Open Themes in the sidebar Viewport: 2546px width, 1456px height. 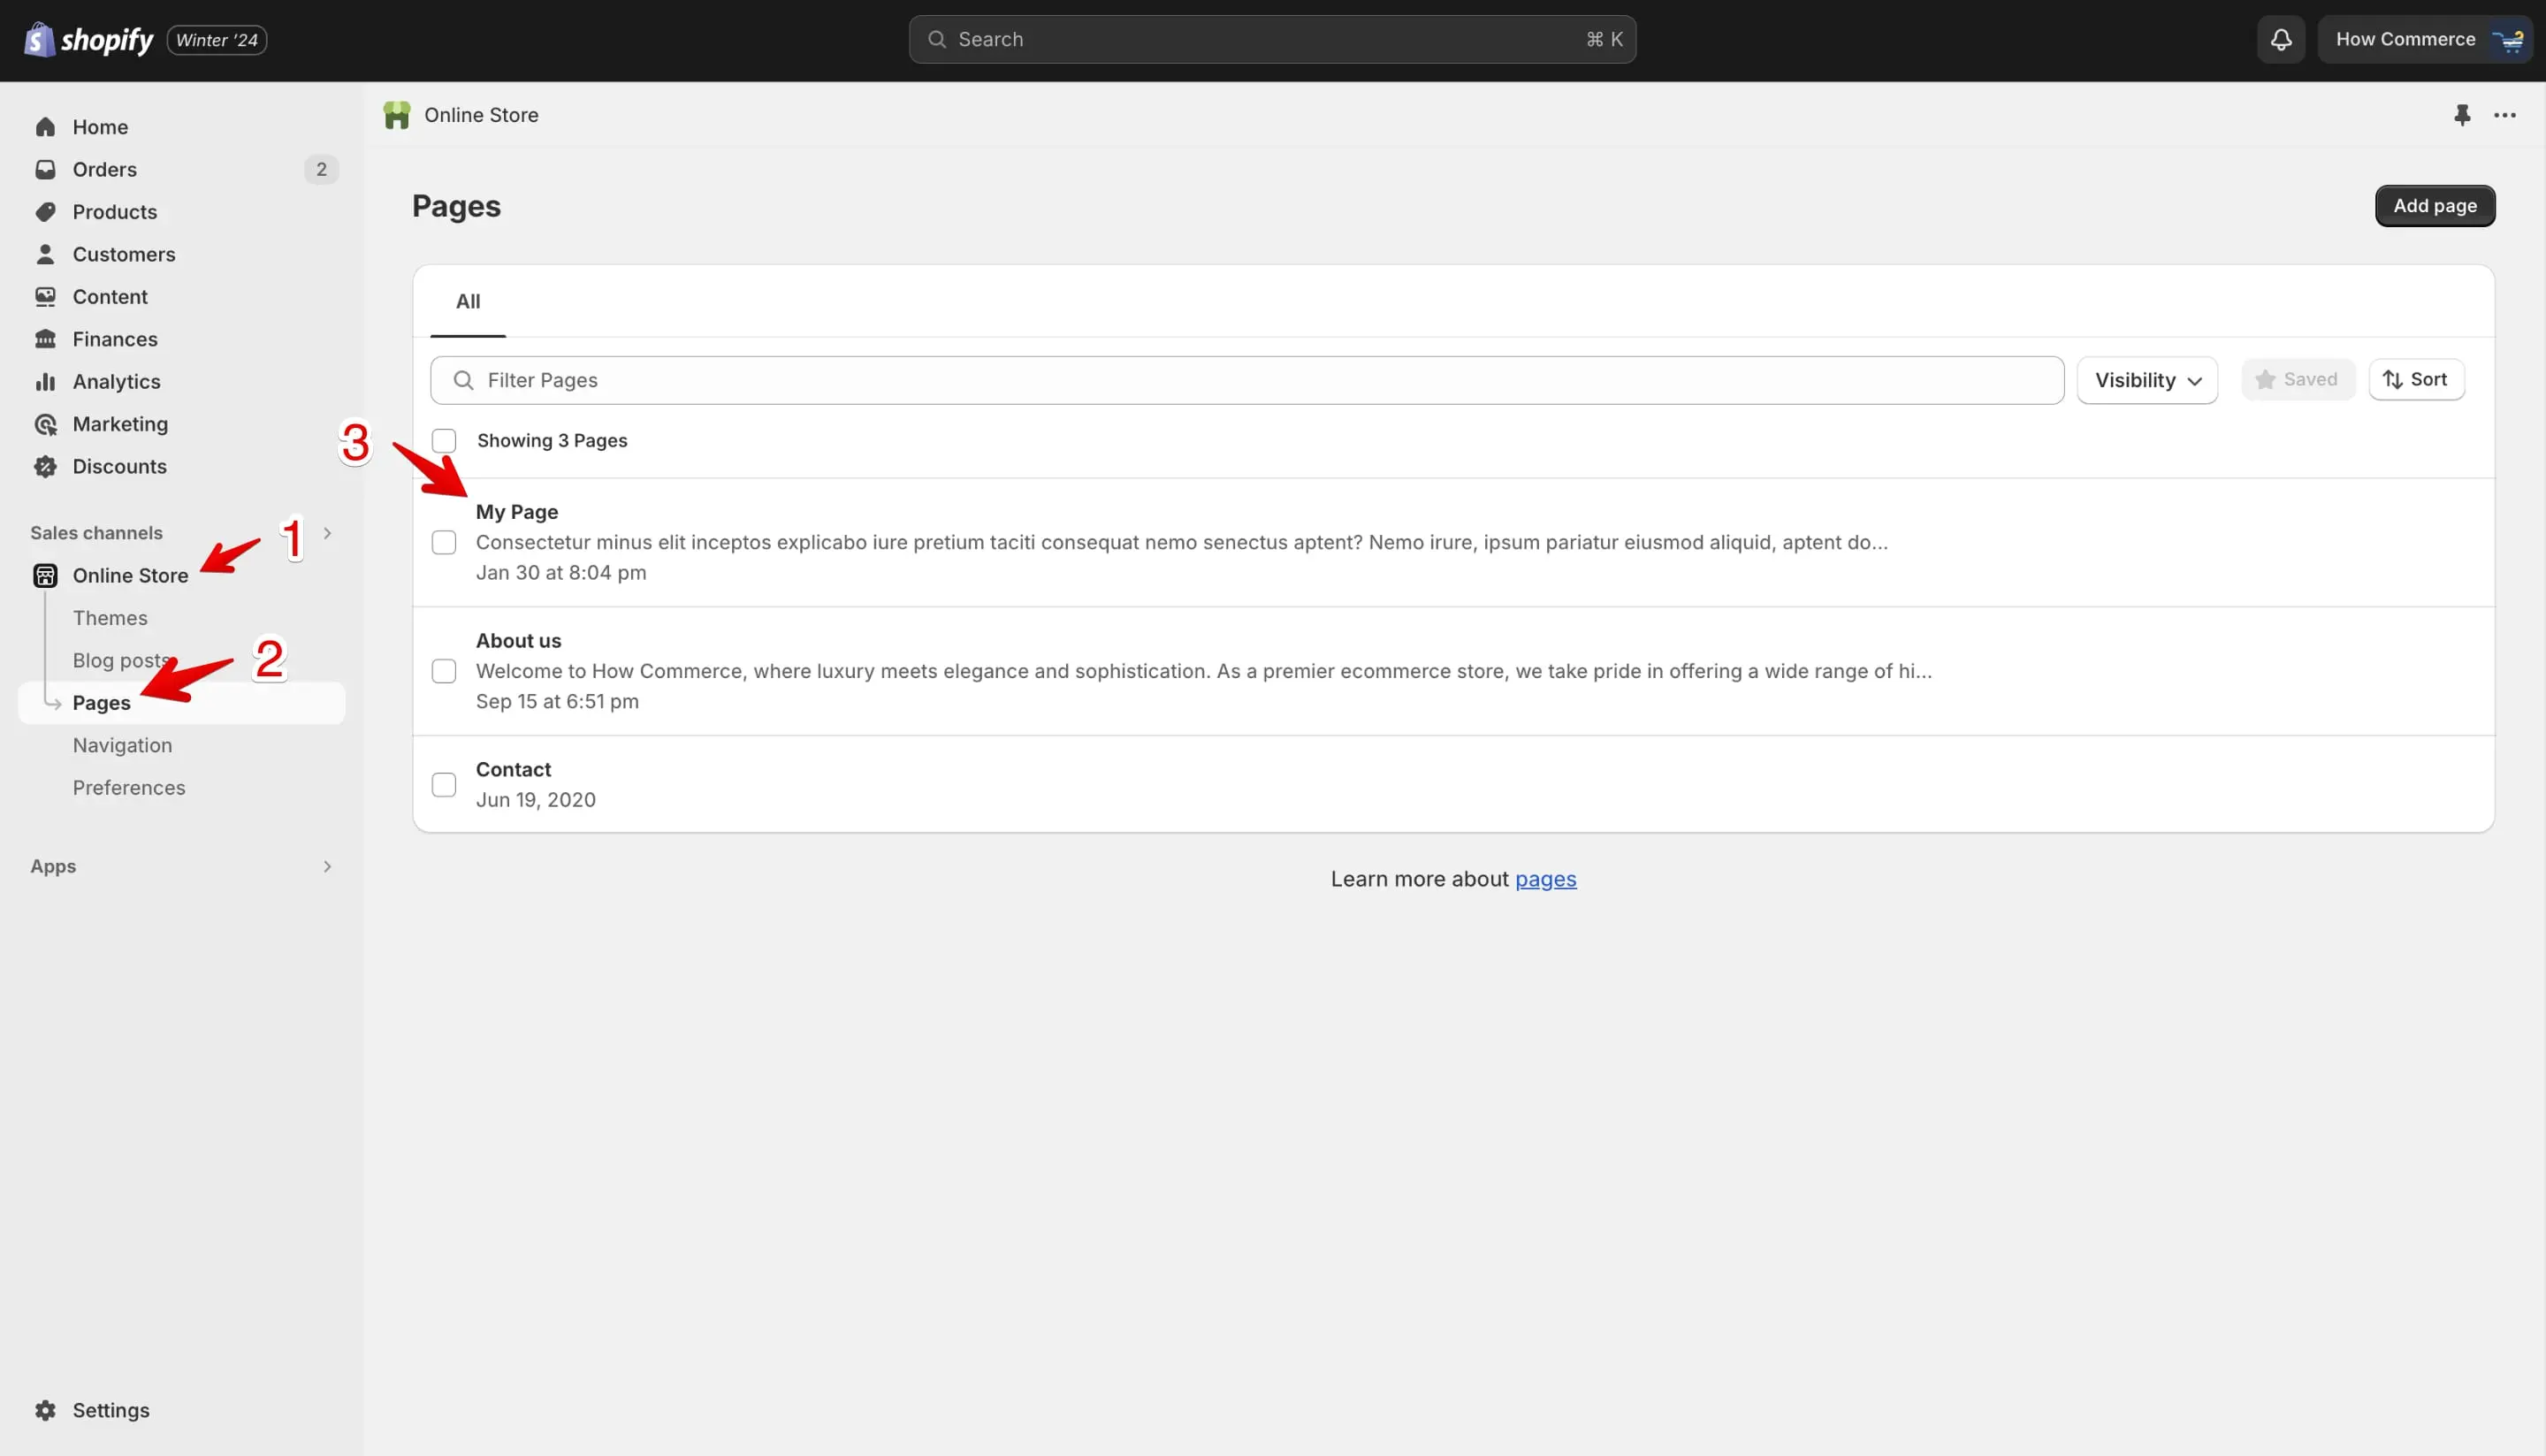(110, 618)
